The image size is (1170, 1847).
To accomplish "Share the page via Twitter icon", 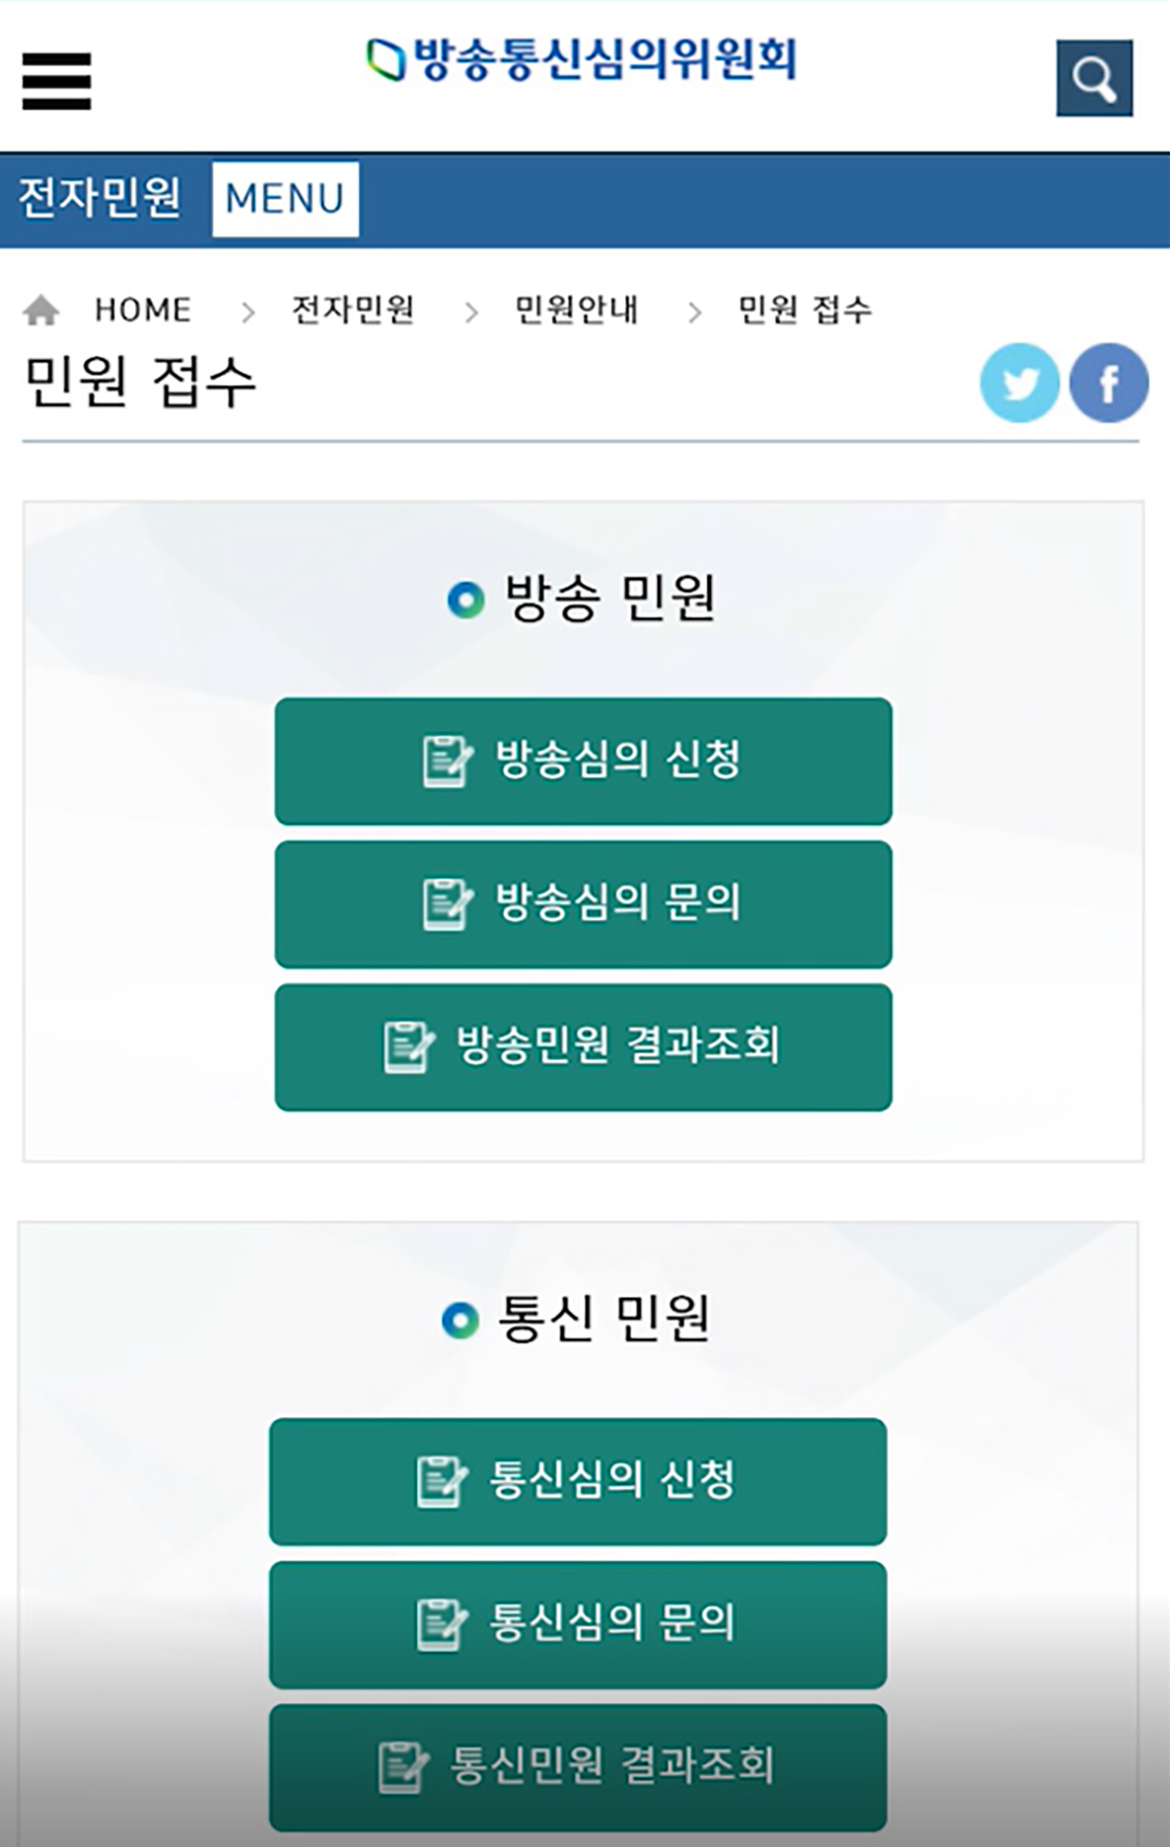I will [x=1020, y=383].
